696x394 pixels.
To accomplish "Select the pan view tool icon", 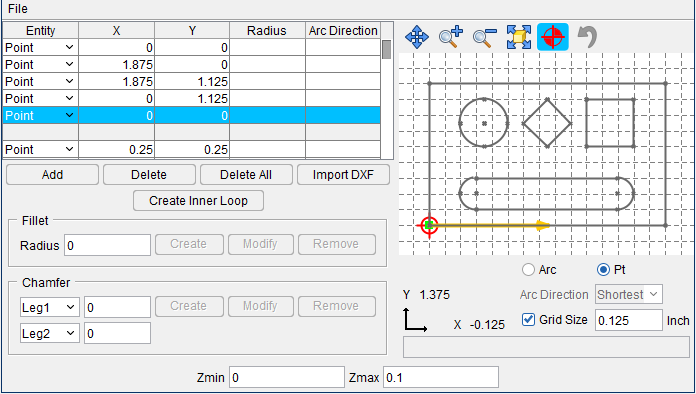I will [x=417, y=37].
